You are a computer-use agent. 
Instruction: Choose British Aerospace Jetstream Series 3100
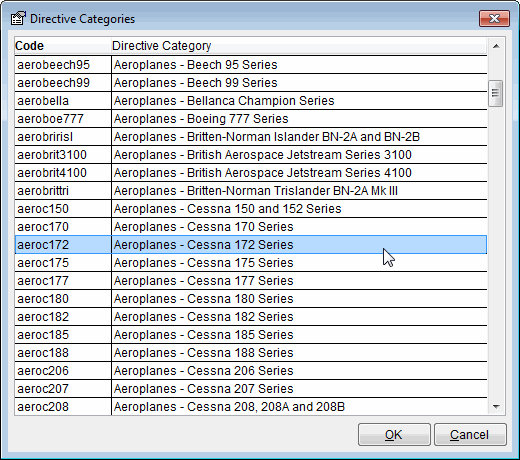251,155
